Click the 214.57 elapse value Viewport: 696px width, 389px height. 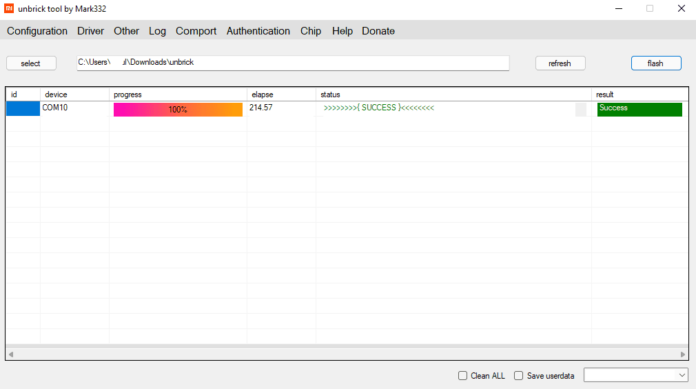click(x=261, y=107)
